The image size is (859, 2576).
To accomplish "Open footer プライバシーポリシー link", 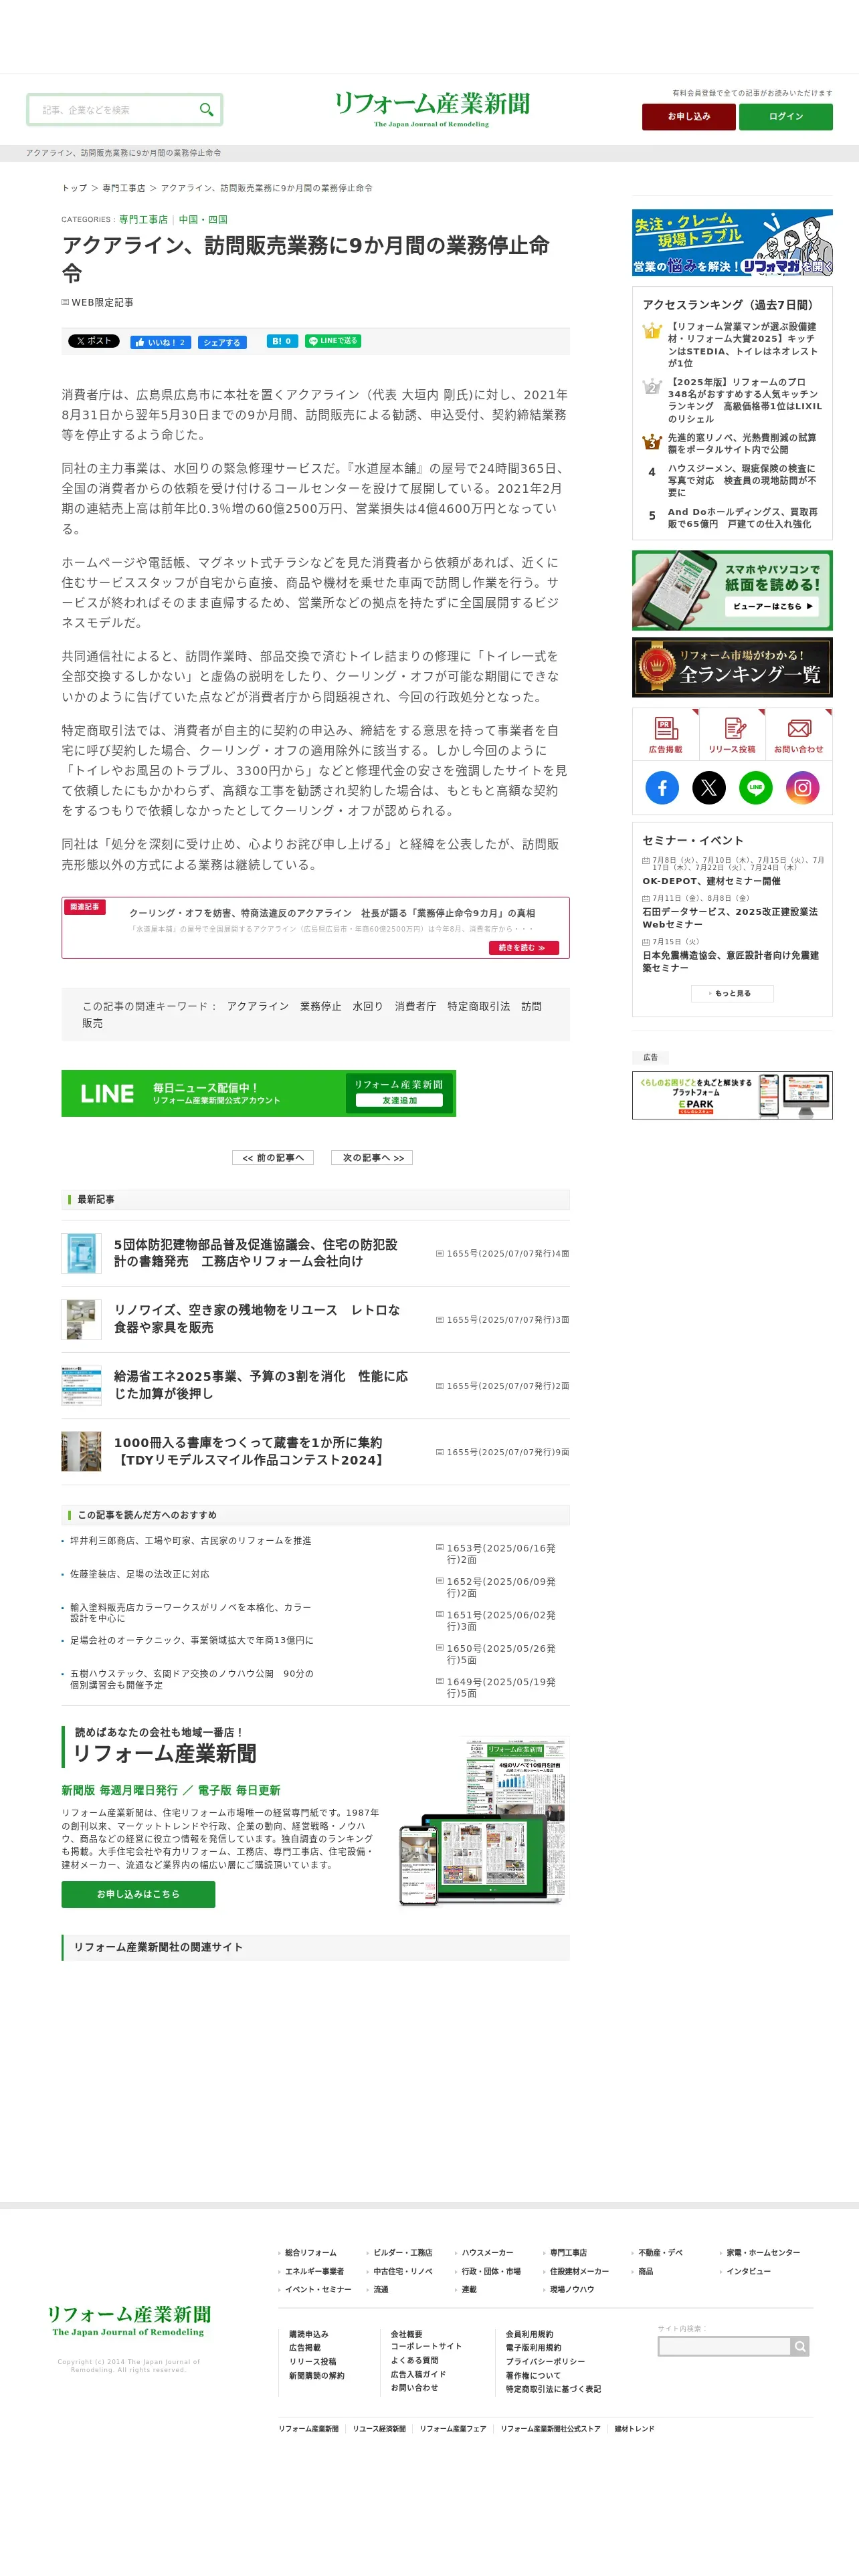I will pyautogui.click(x=545, y=2361).
